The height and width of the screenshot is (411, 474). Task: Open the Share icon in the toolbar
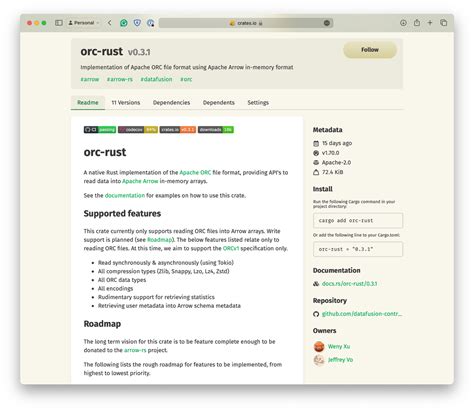pyautogui.click(x=417, y=23)
